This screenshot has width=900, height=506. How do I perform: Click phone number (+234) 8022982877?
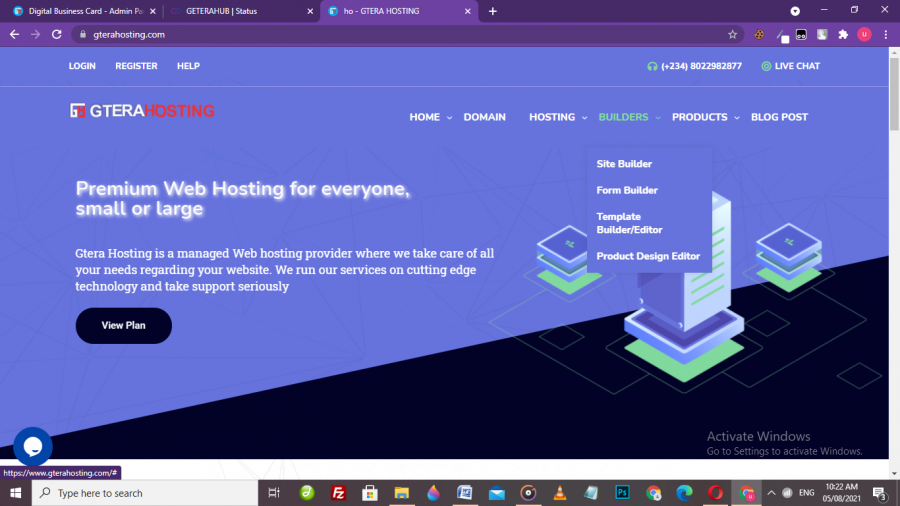click(x=701, y=66)
